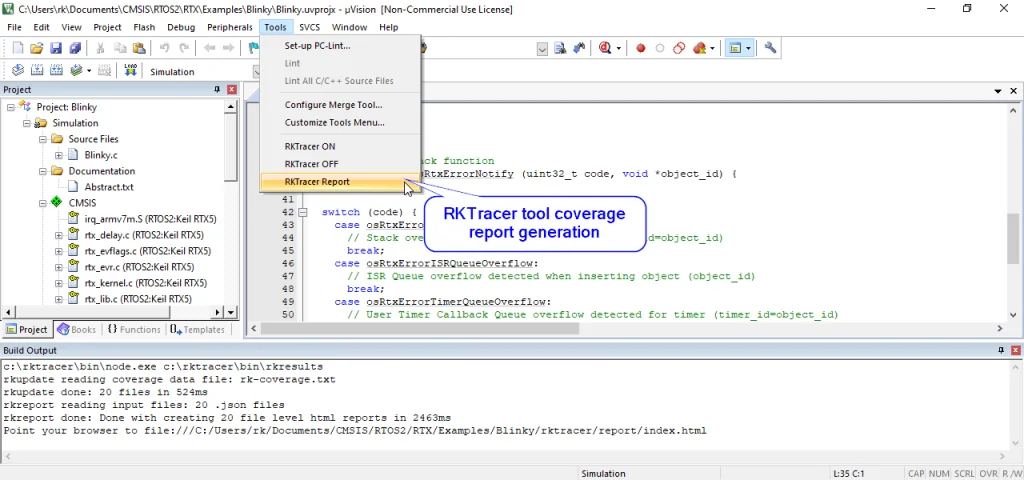Click the Rebuild all target files icon

56,71
